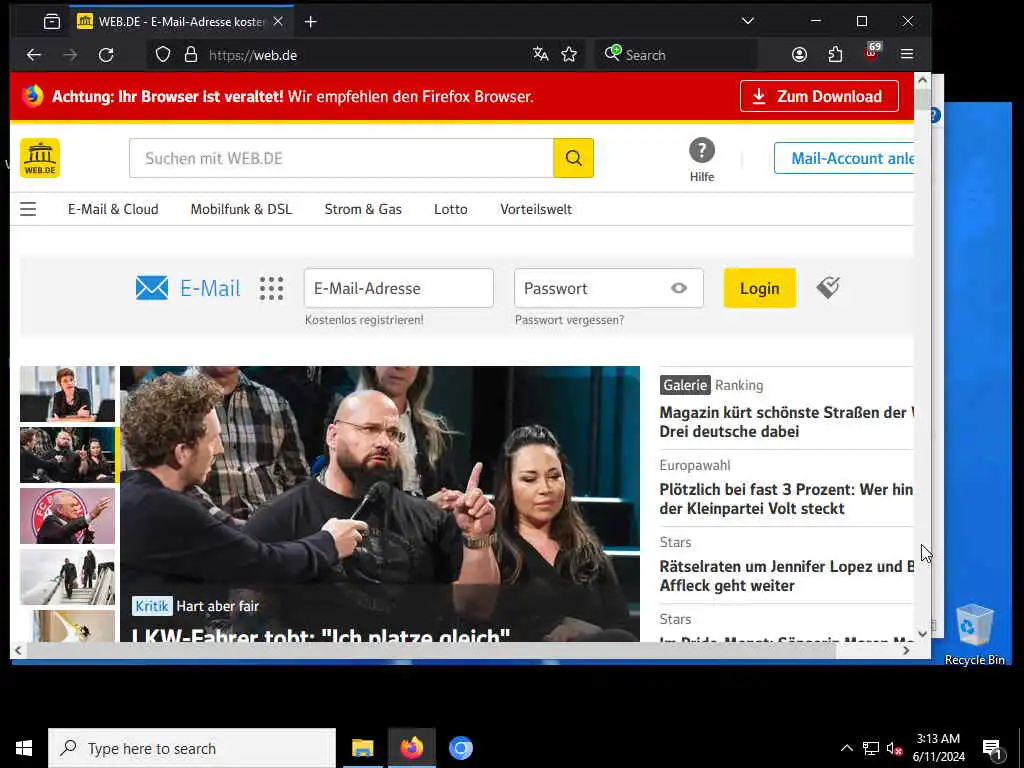Click horizontal scrollbar left arrow
Image resolution: width=1024 pixels, height=768 pixels.
(x=18, y=650)
